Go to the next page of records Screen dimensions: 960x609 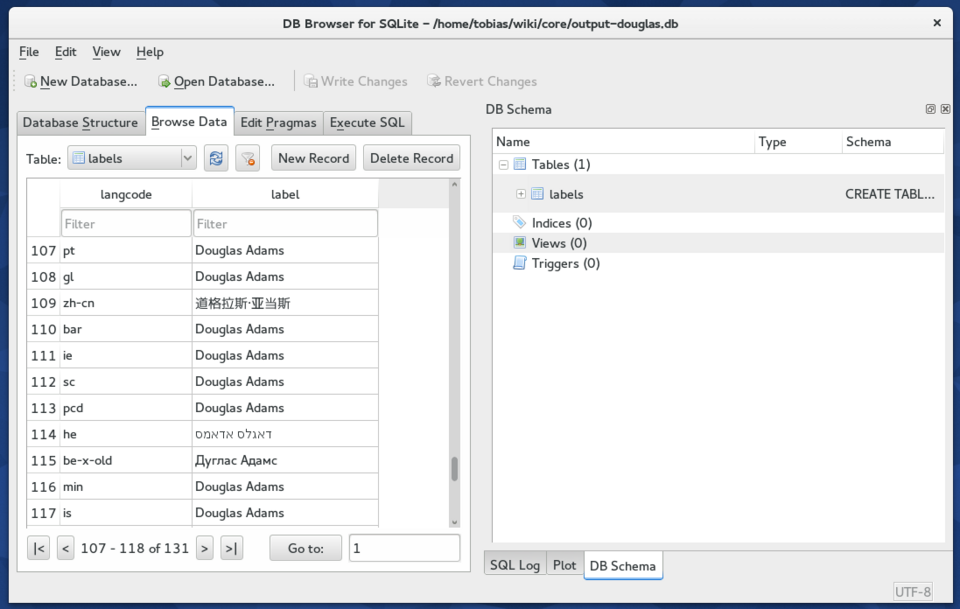coord(204,548)
